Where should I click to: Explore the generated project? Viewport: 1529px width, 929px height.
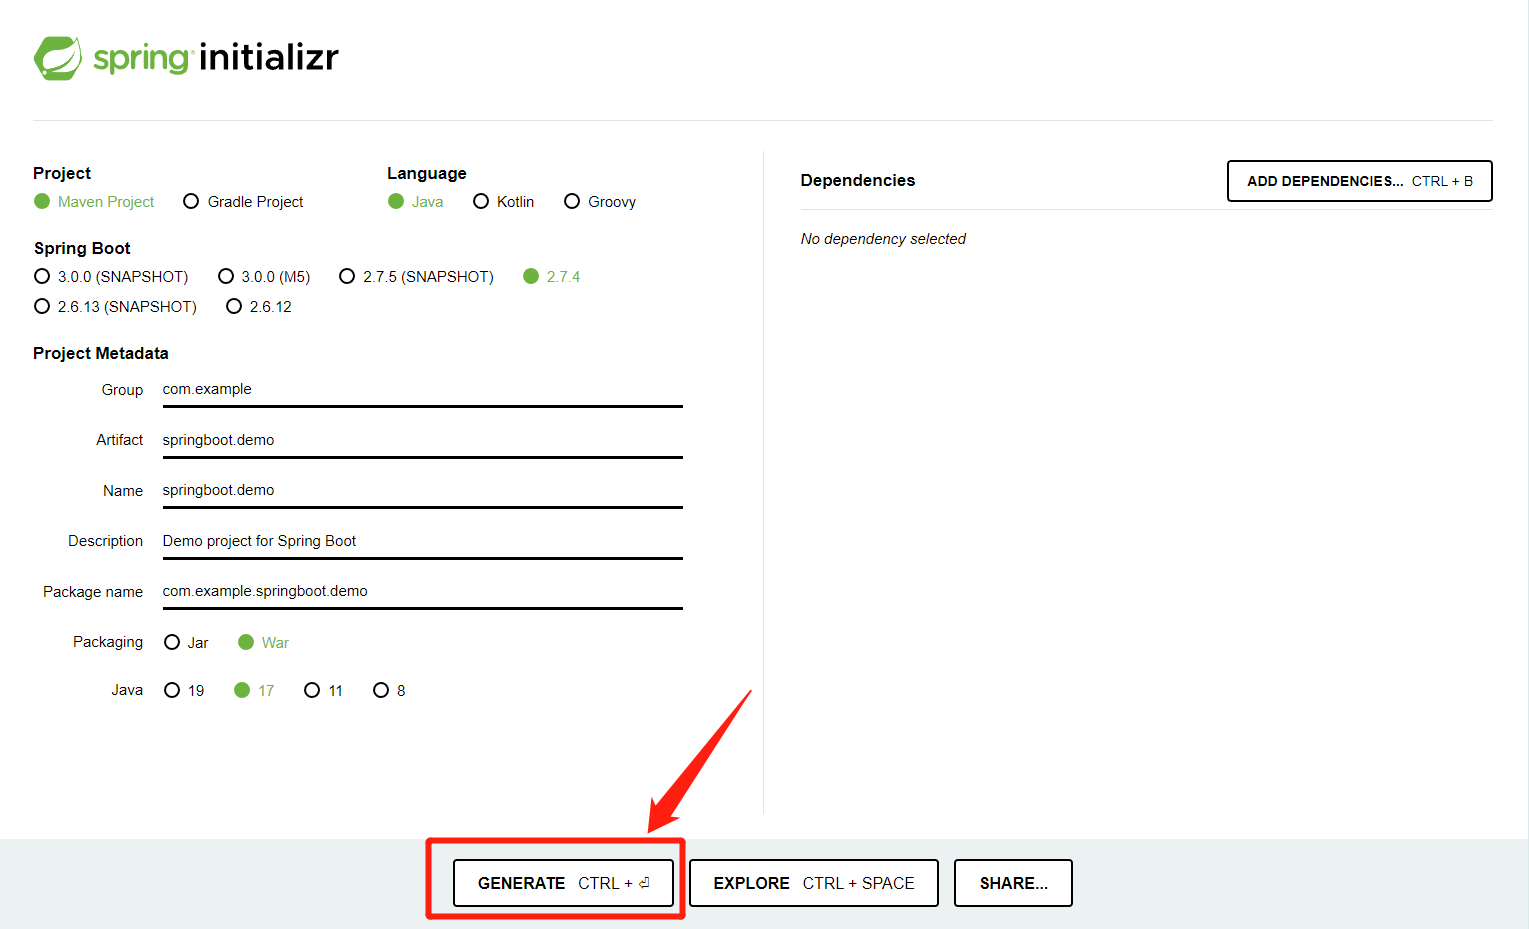point(814,883)
